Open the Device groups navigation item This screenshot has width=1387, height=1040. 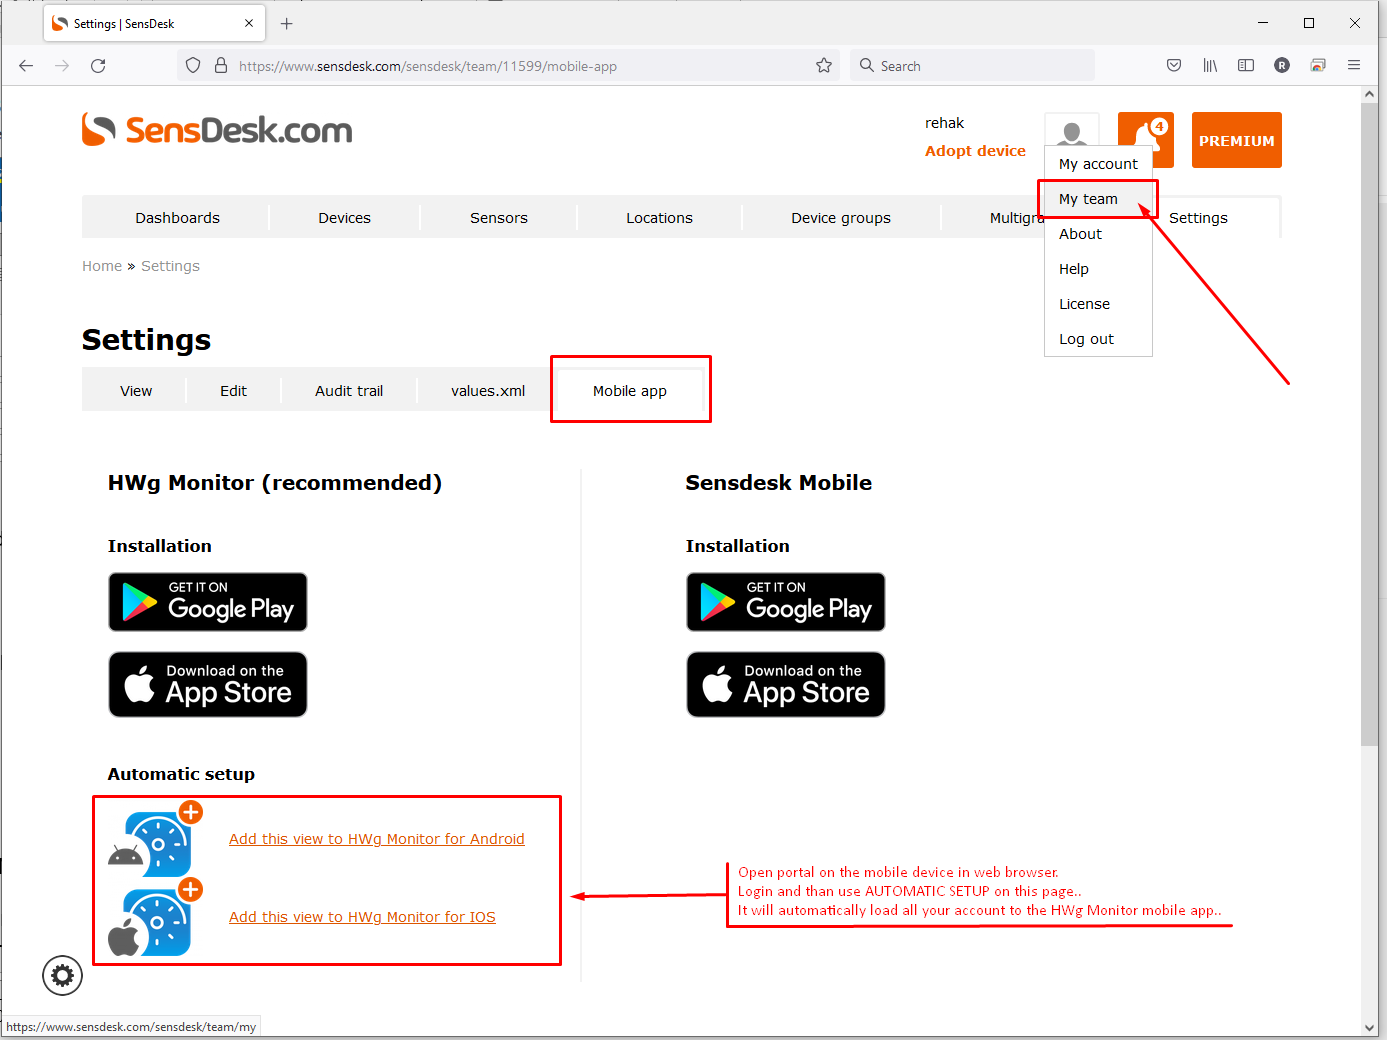(841, 218)
